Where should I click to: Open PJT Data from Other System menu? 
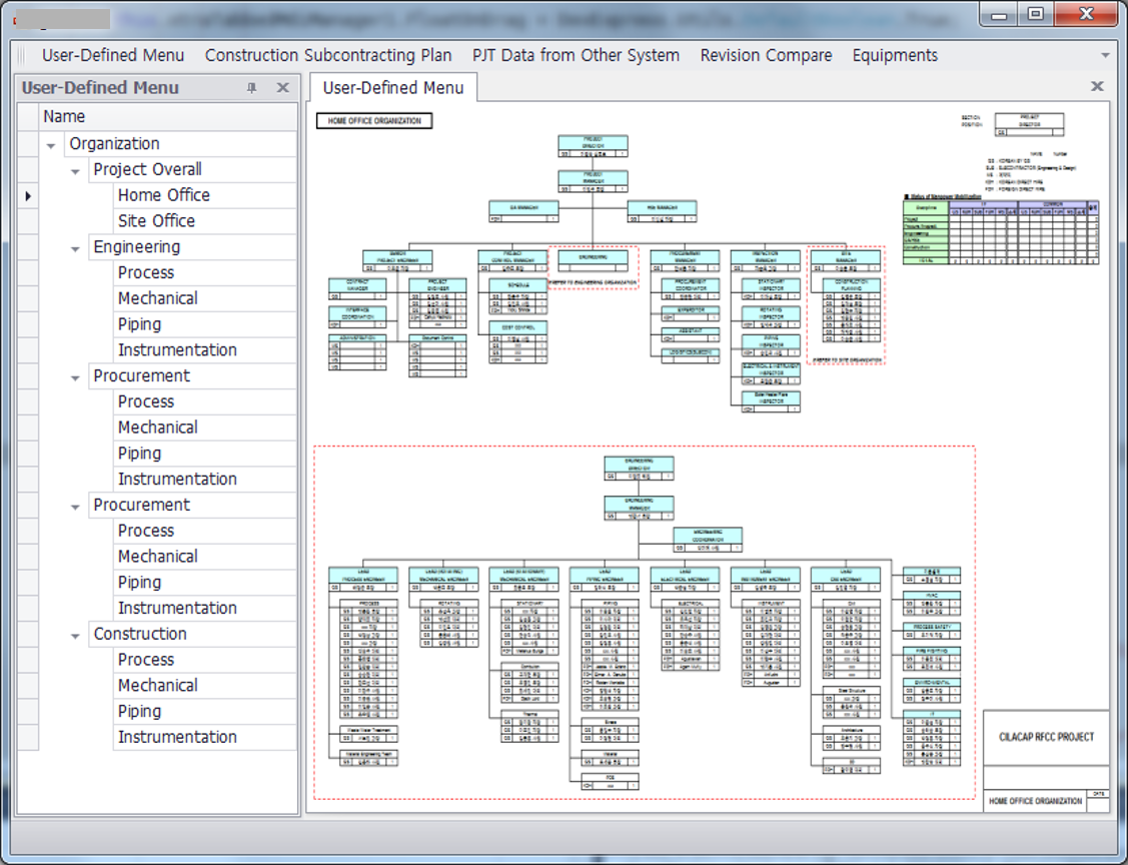pos(575,56)
